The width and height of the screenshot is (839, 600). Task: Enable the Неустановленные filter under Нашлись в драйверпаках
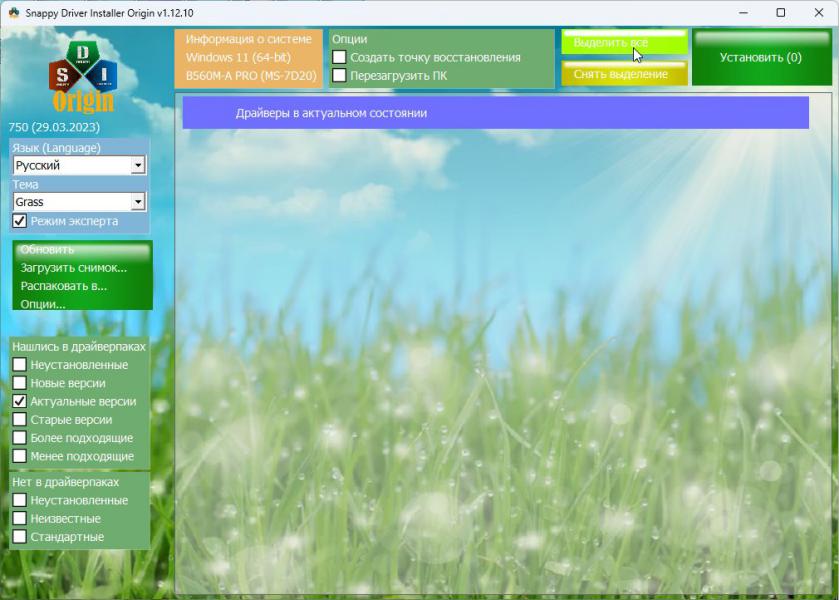click(x=20, y=365)
